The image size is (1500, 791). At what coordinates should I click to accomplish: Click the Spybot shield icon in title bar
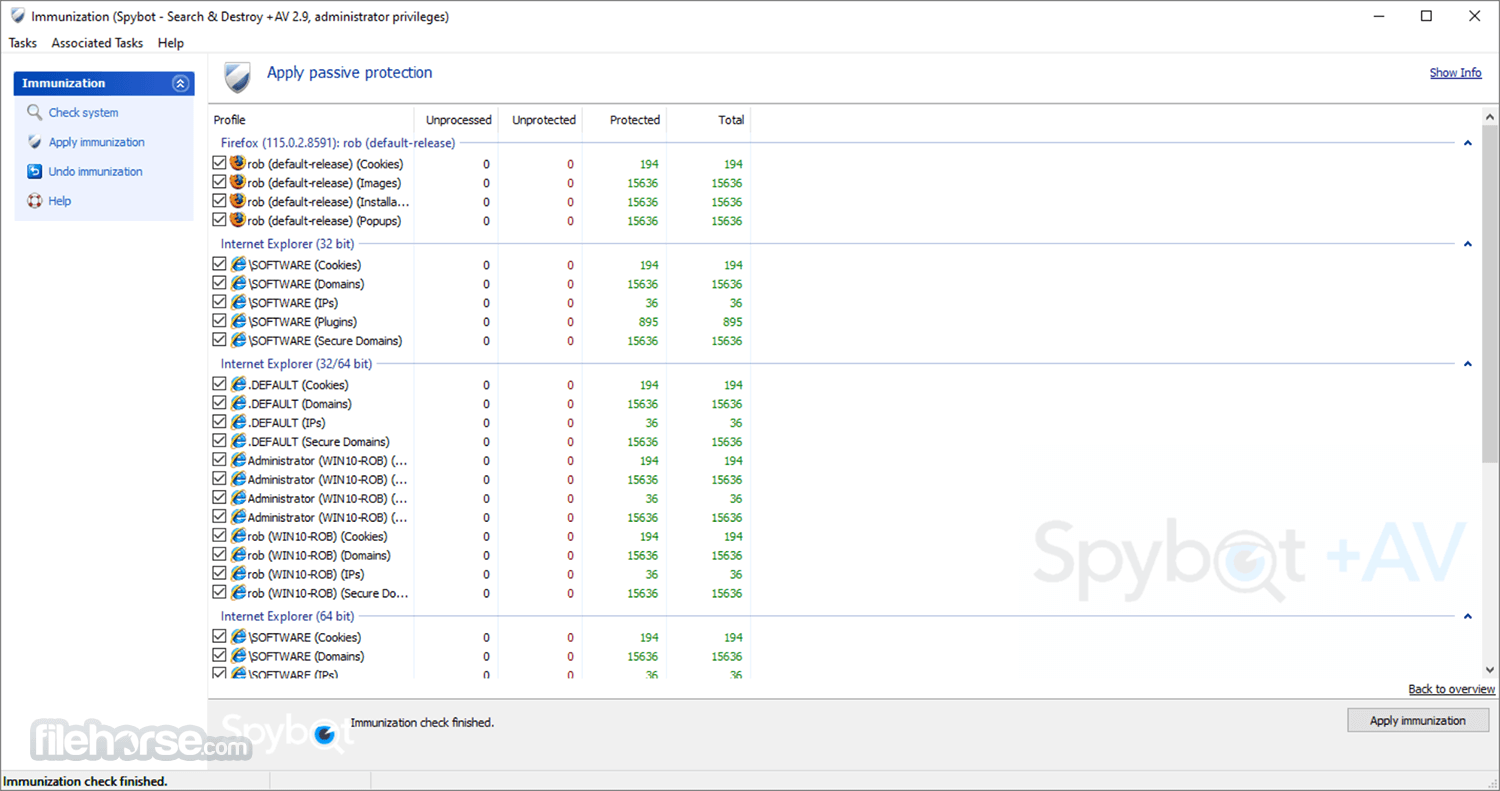(x=17, y=16)
